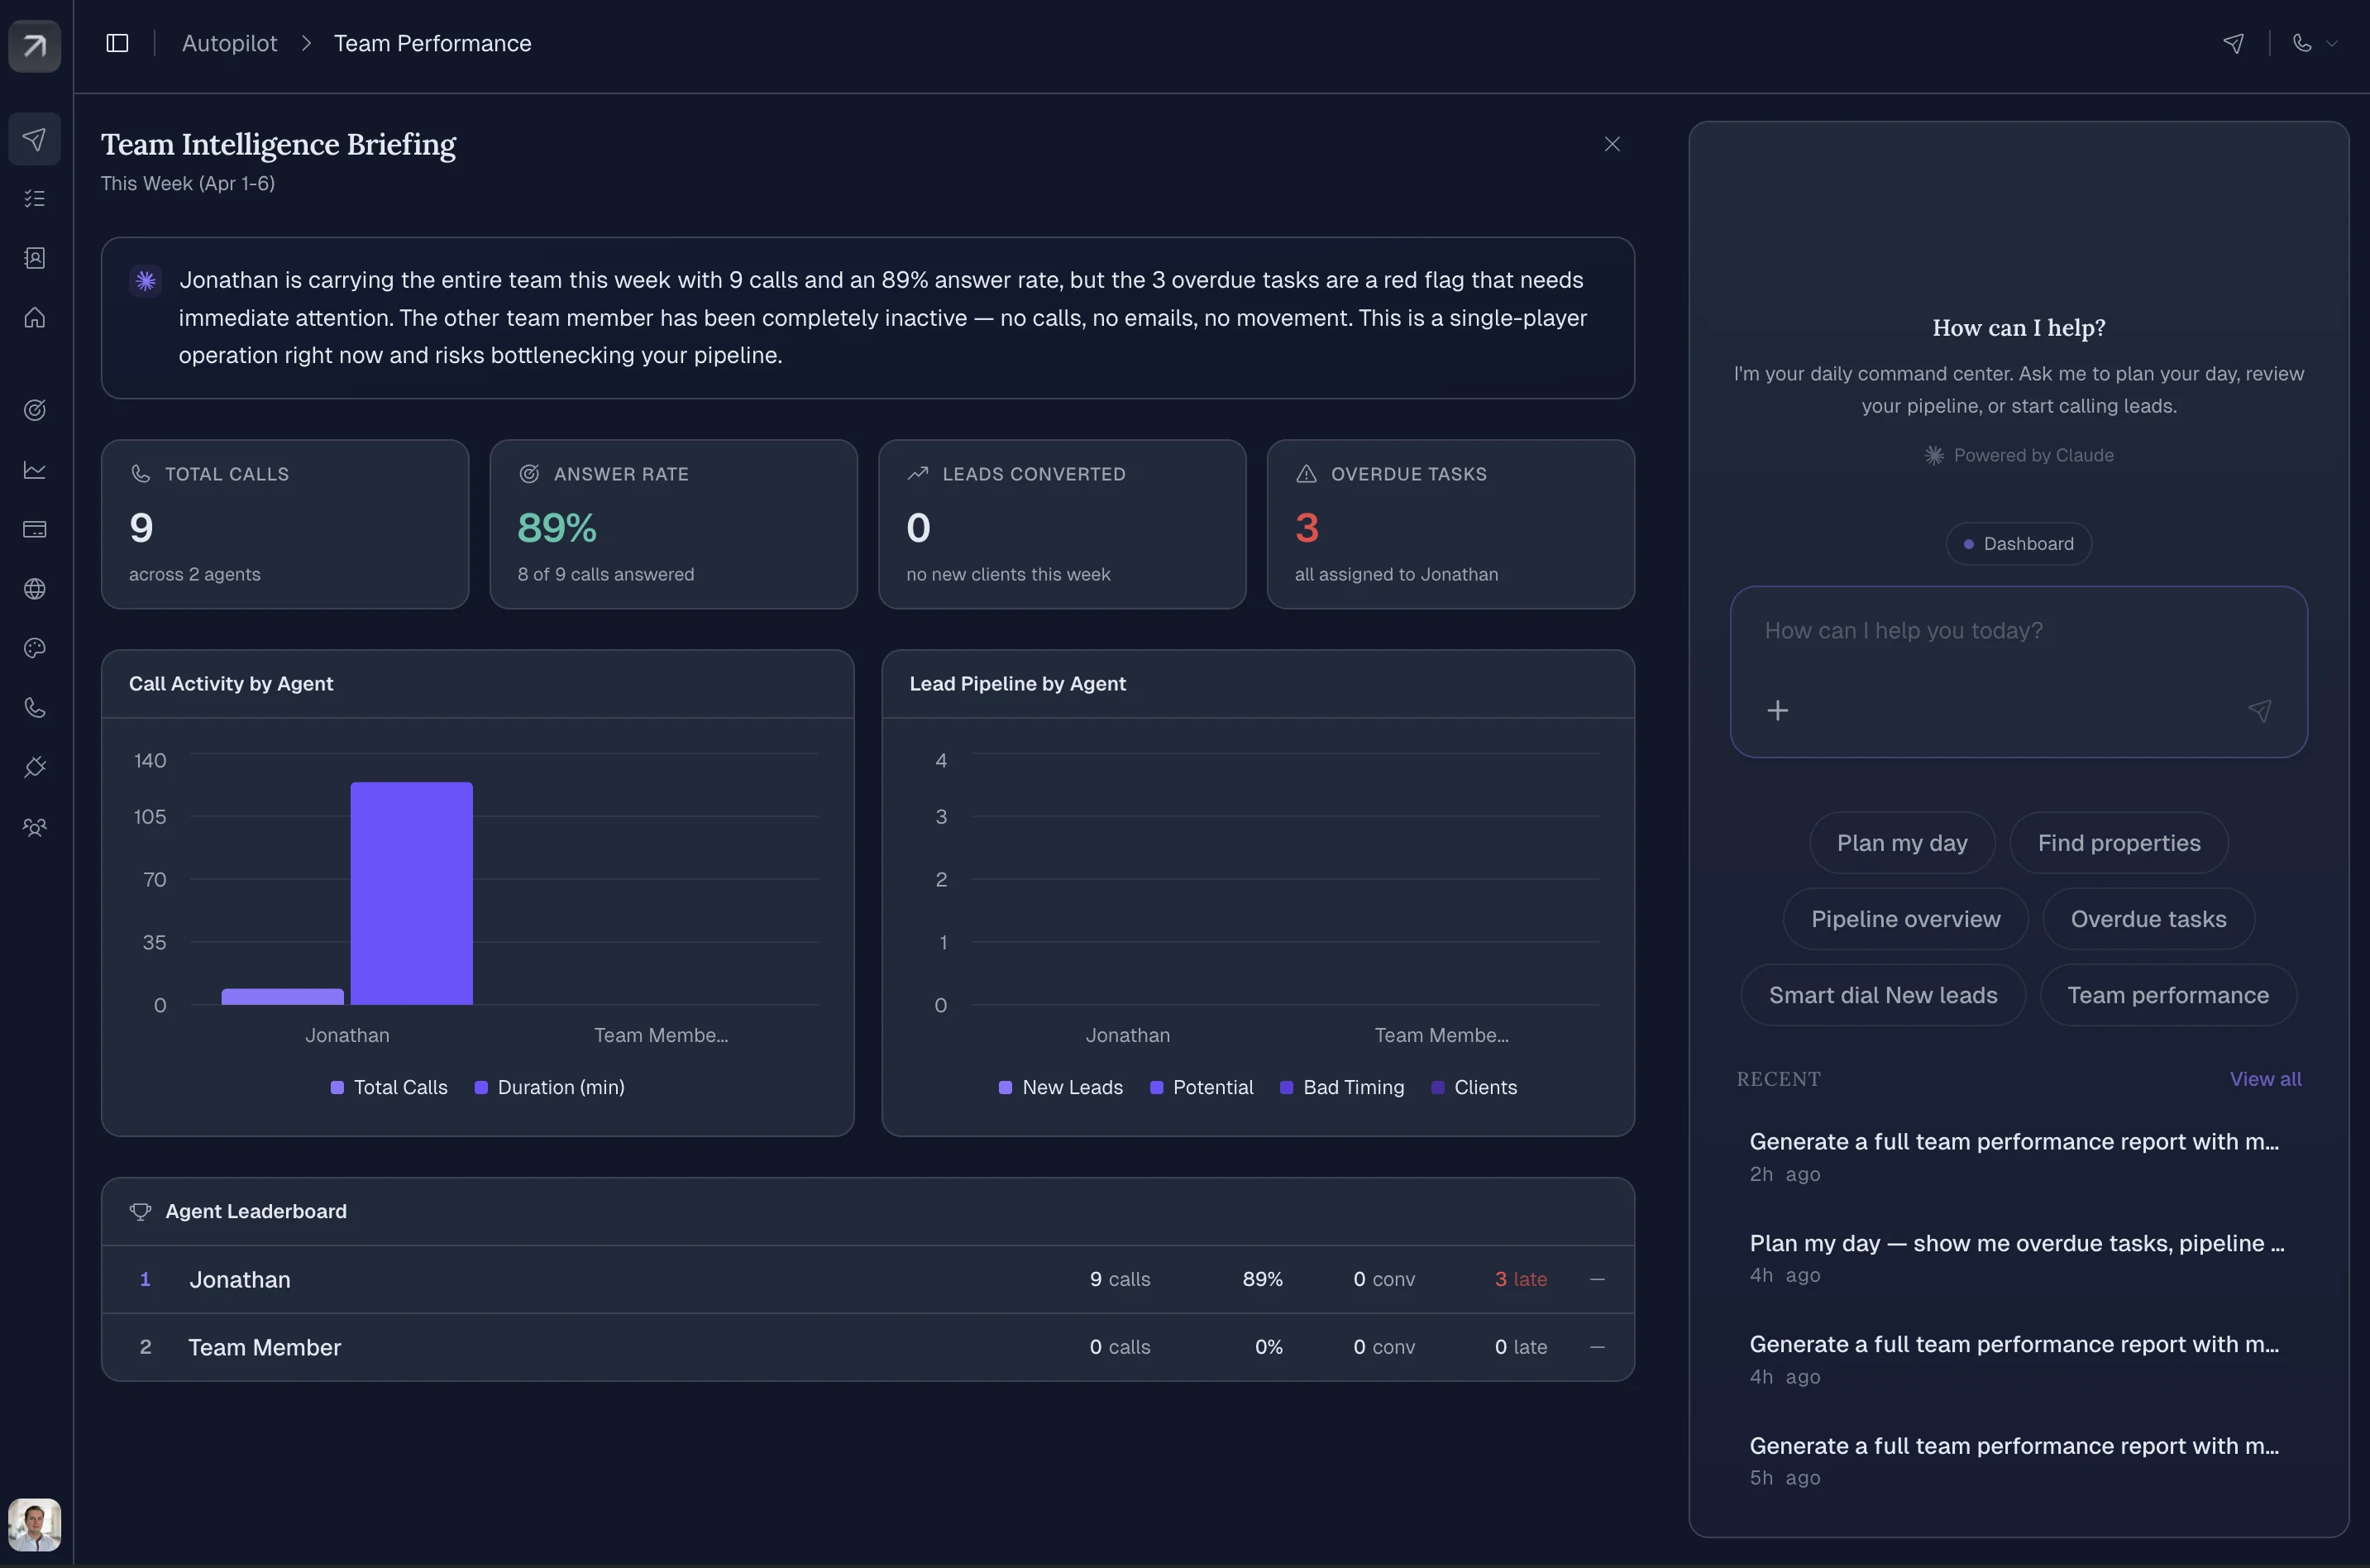Select the Integrations plug icon

(x=35, y=767)
